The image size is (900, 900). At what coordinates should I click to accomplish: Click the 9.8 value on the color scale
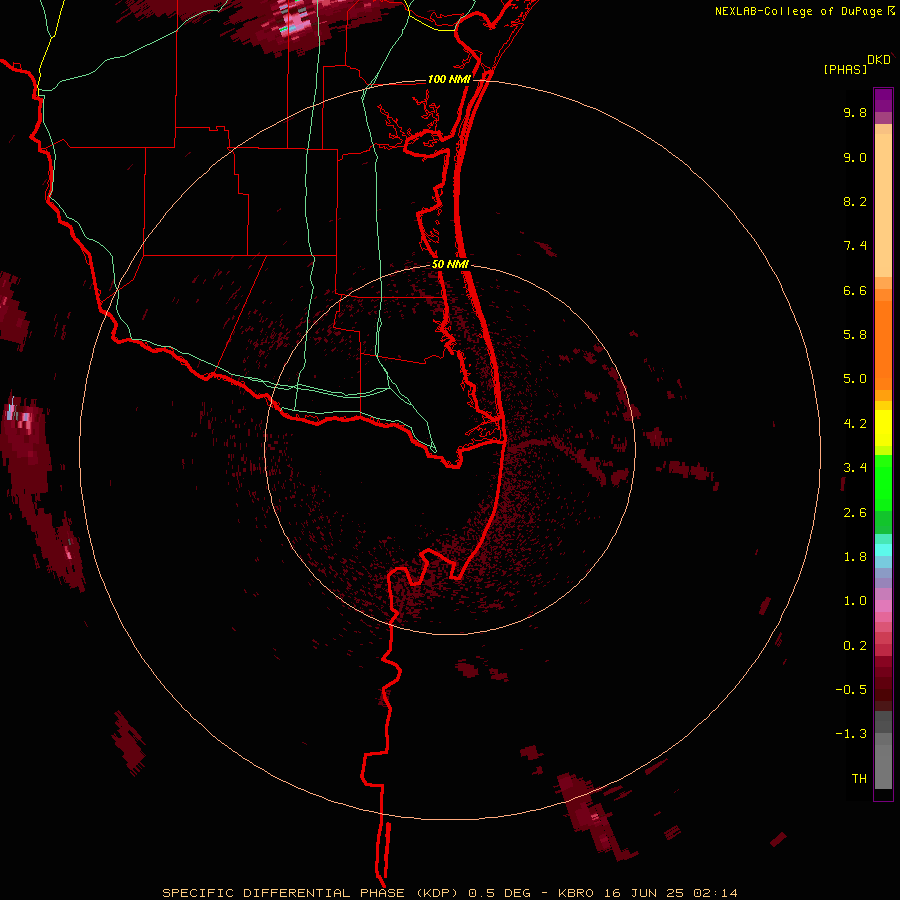[x=855, y=112]
